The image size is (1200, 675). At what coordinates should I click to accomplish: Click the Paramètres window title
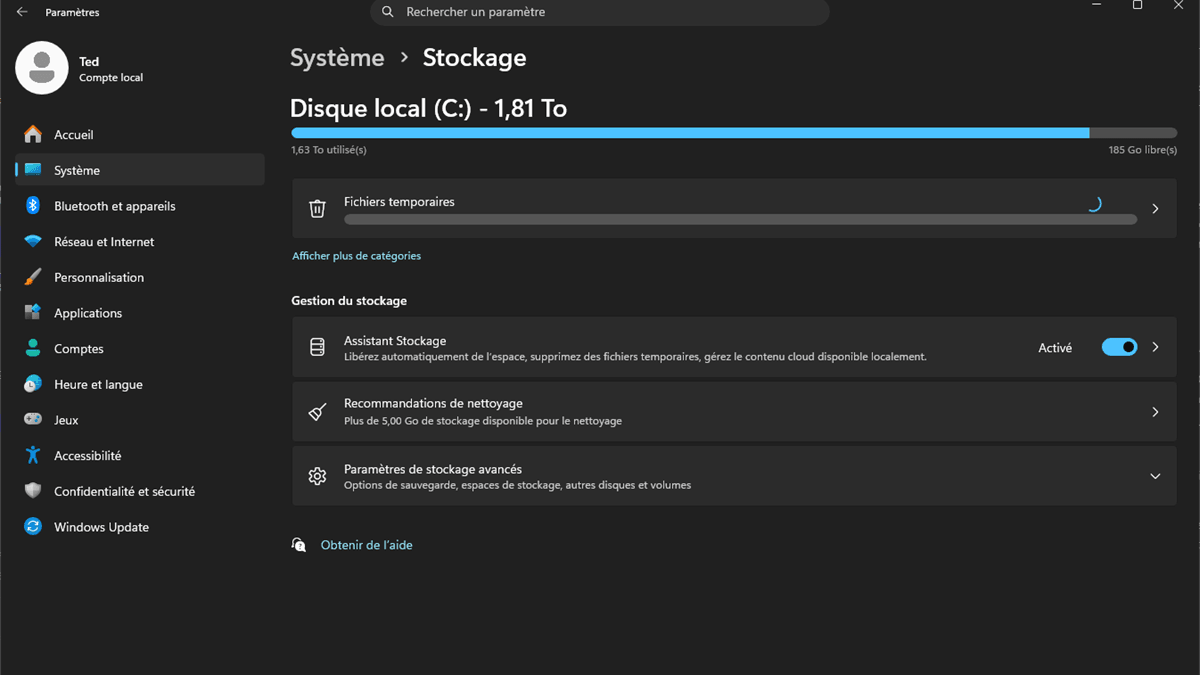click(73, 13)
